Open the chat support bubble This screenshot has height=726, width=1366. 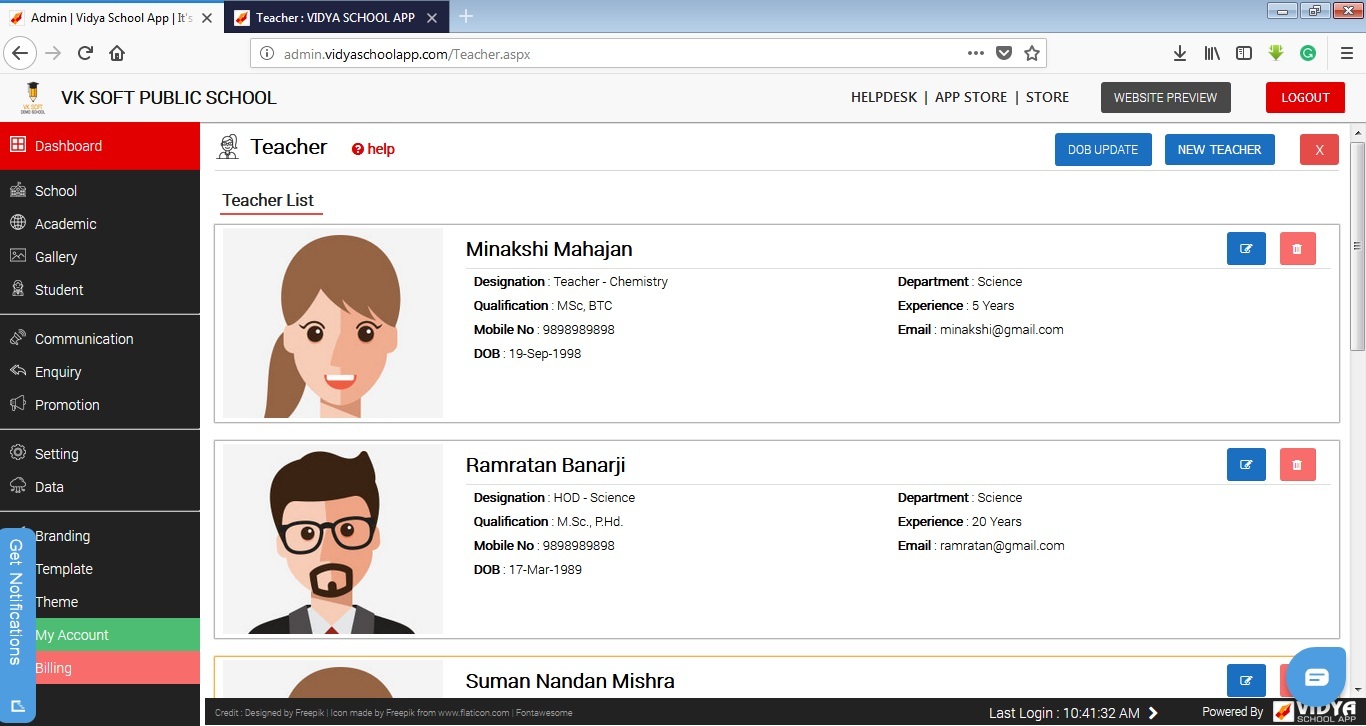(x=1316, y=677)
